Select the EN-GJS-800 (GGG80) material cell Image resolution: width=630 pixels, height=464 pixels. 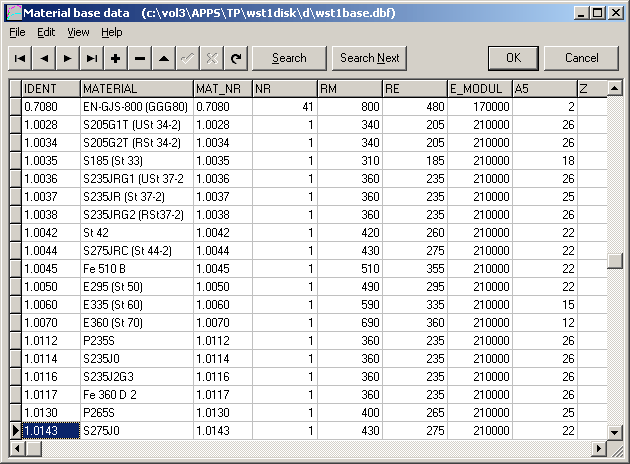point(136,105)
